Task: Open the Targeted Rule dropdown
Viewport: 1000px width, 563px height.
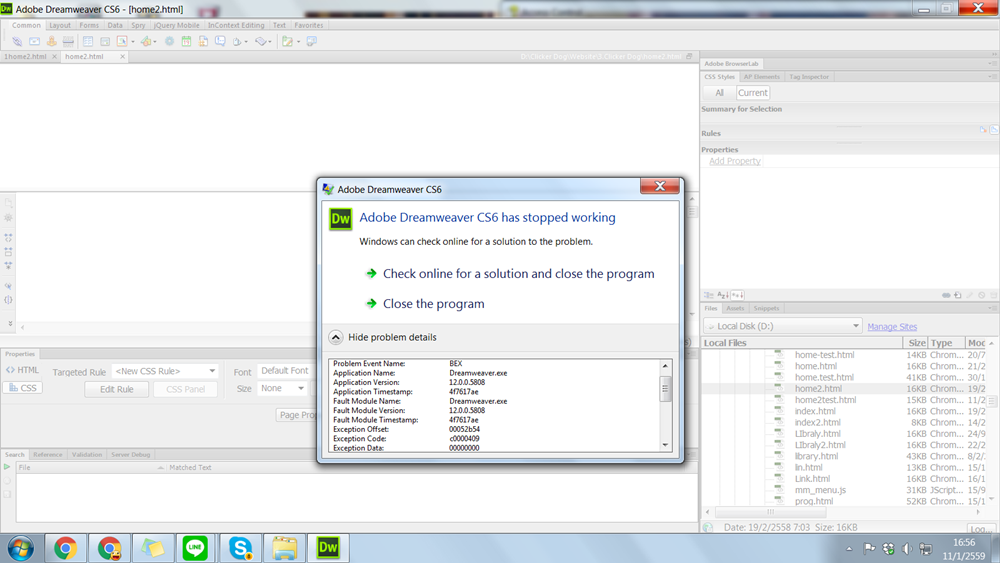Action: click(x=165, y=371)
